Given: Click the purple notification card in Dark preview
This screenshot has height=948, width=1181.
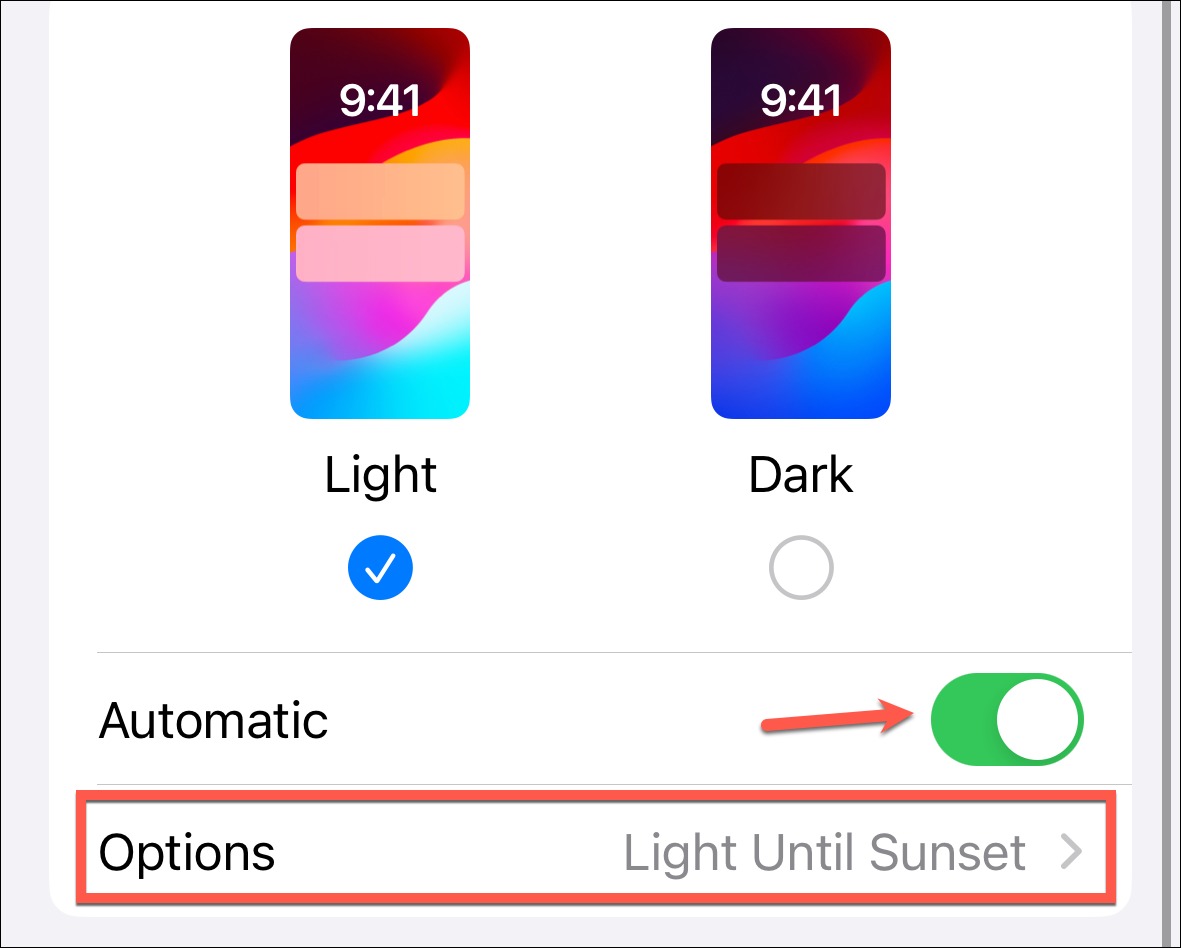Looking at the screenshot, I should pos(801,253).
